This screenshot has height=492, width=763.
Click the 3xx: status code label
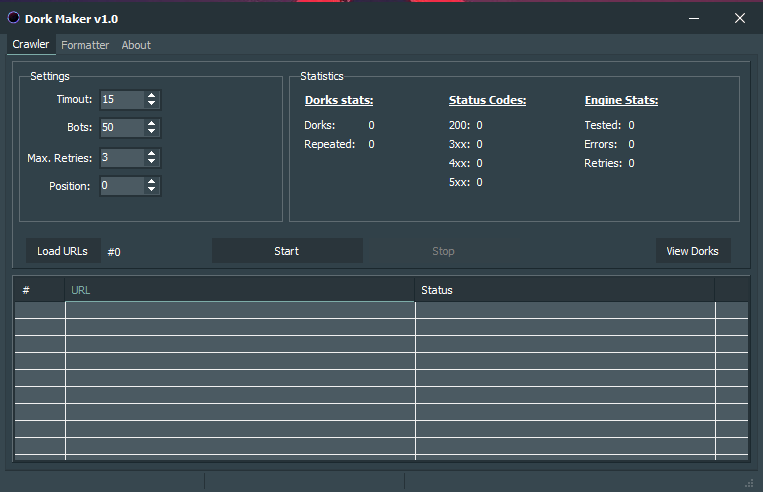[459, 144]
